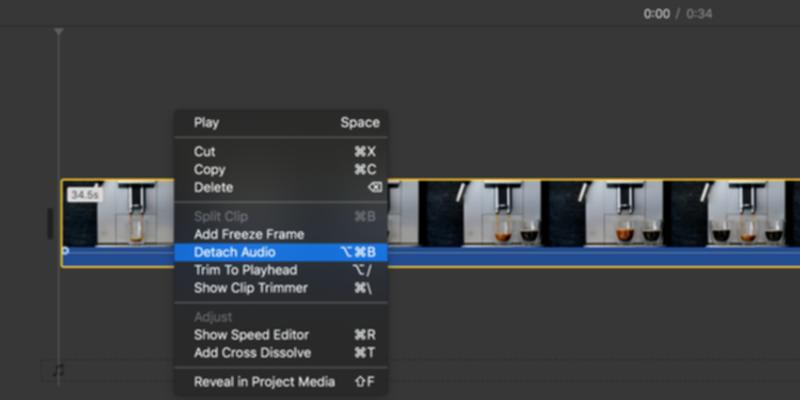Choose Detach Audio from the menu
The height and width of the screenshot is (400, 800).
click(281, 252)
